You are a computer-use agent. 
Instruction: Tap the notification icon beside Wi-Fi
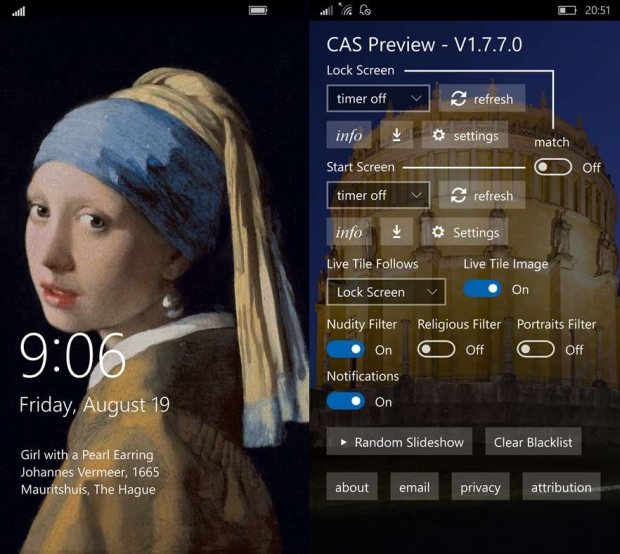[x=365, y=9]
